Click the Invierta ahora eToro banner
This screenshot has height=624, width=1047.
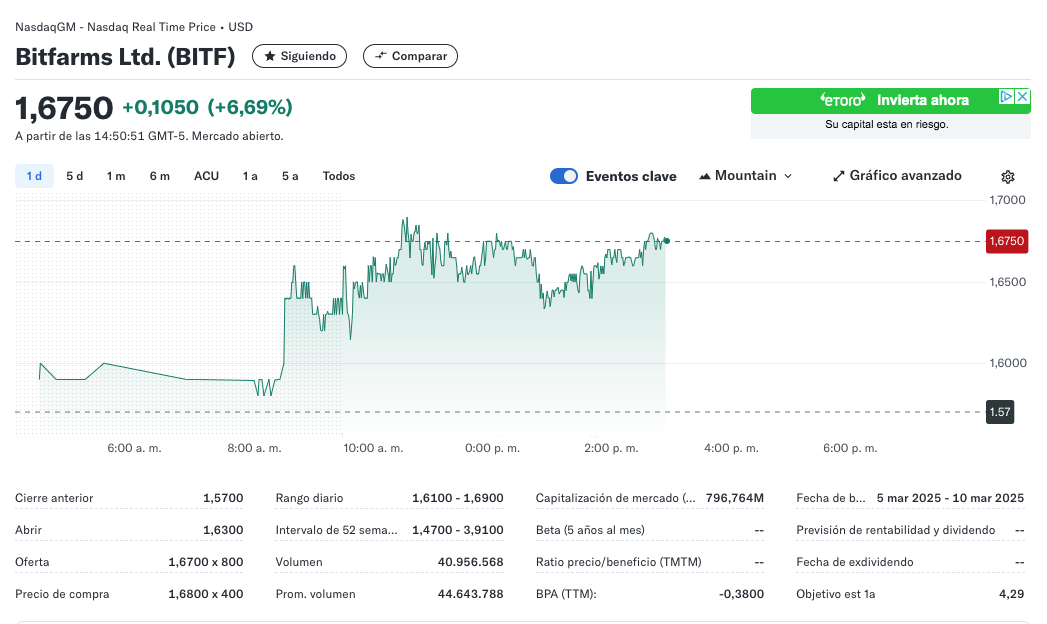point(891,101)
